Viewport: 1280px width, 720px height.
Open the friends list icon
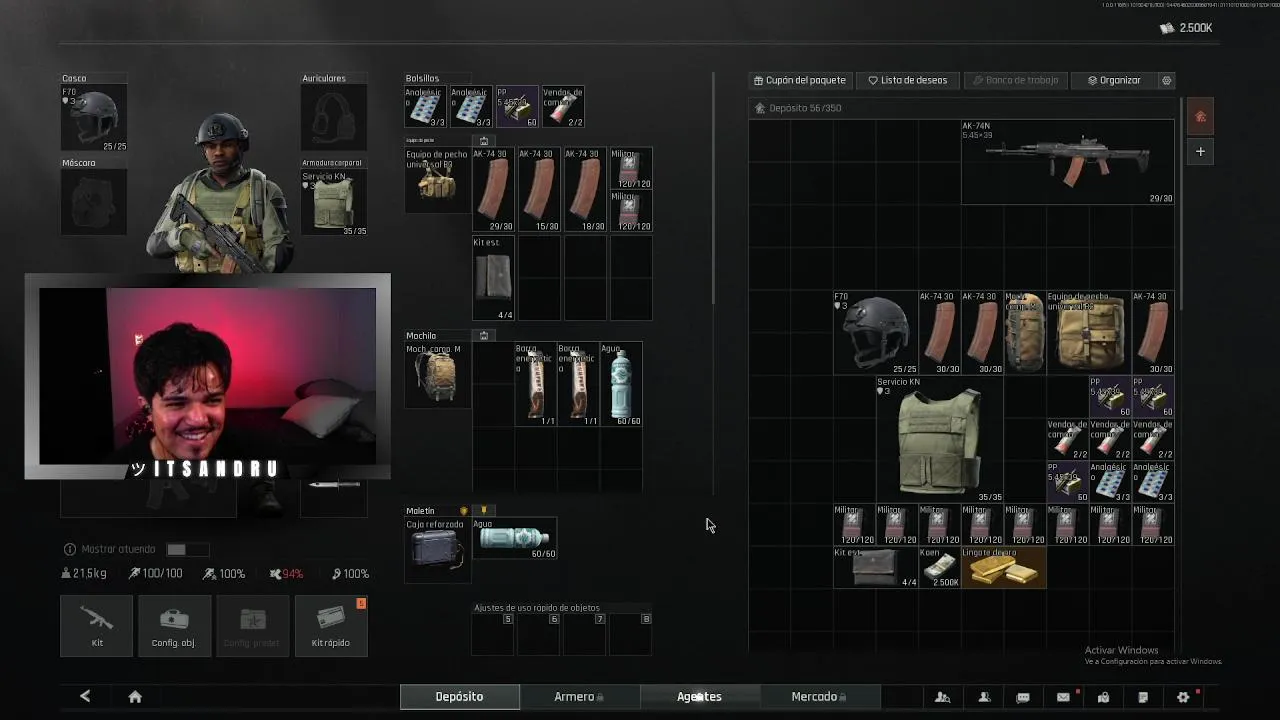click(x=984, y=697)
